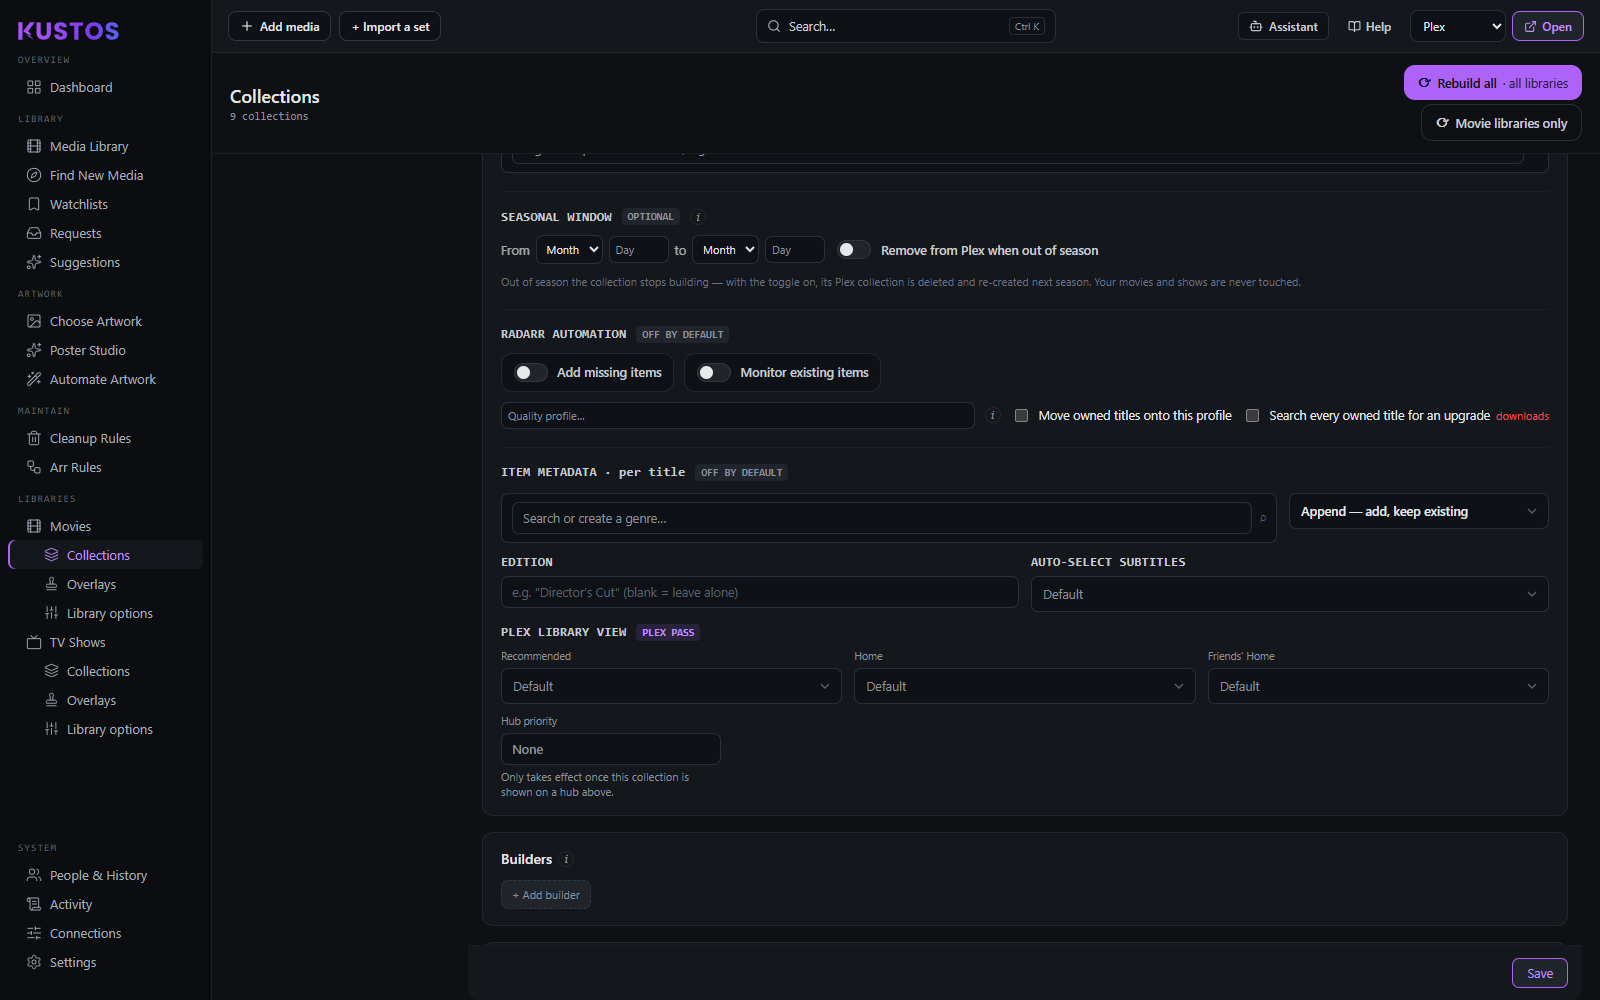Check Move owned titles onto this profile

click(x=1021, y=415)
